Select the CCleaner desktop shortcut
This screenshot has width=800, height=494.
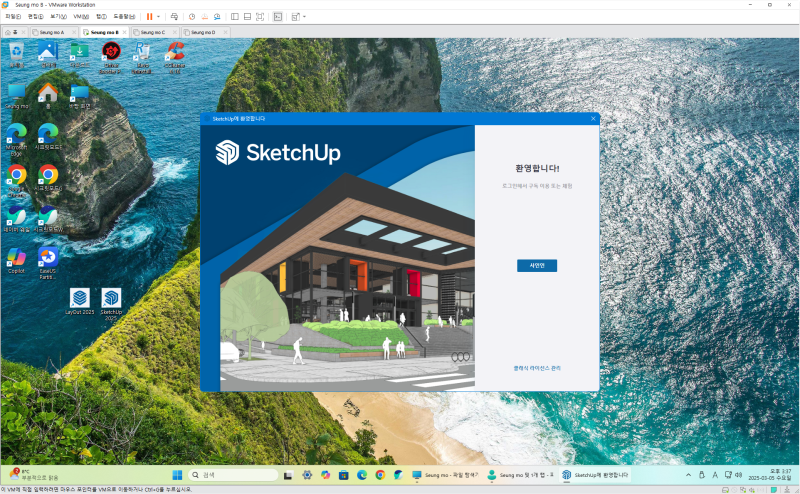174,58
